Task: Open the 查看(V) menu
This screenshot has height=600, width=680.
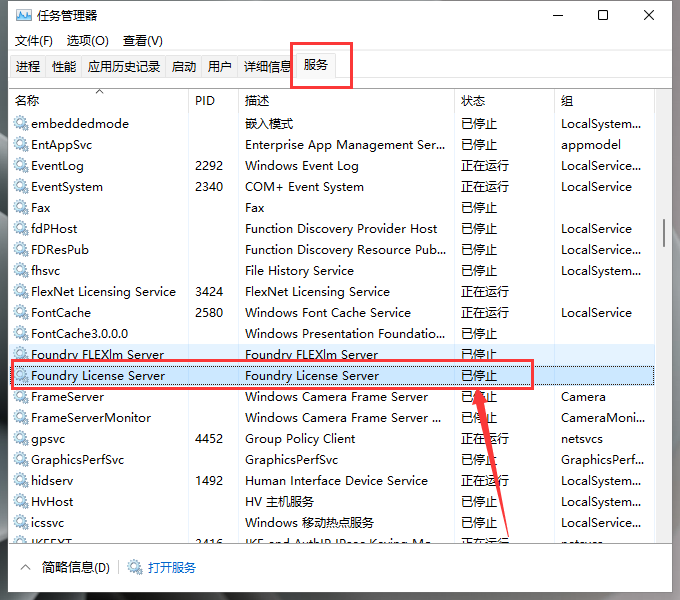Action: point(143,41)
